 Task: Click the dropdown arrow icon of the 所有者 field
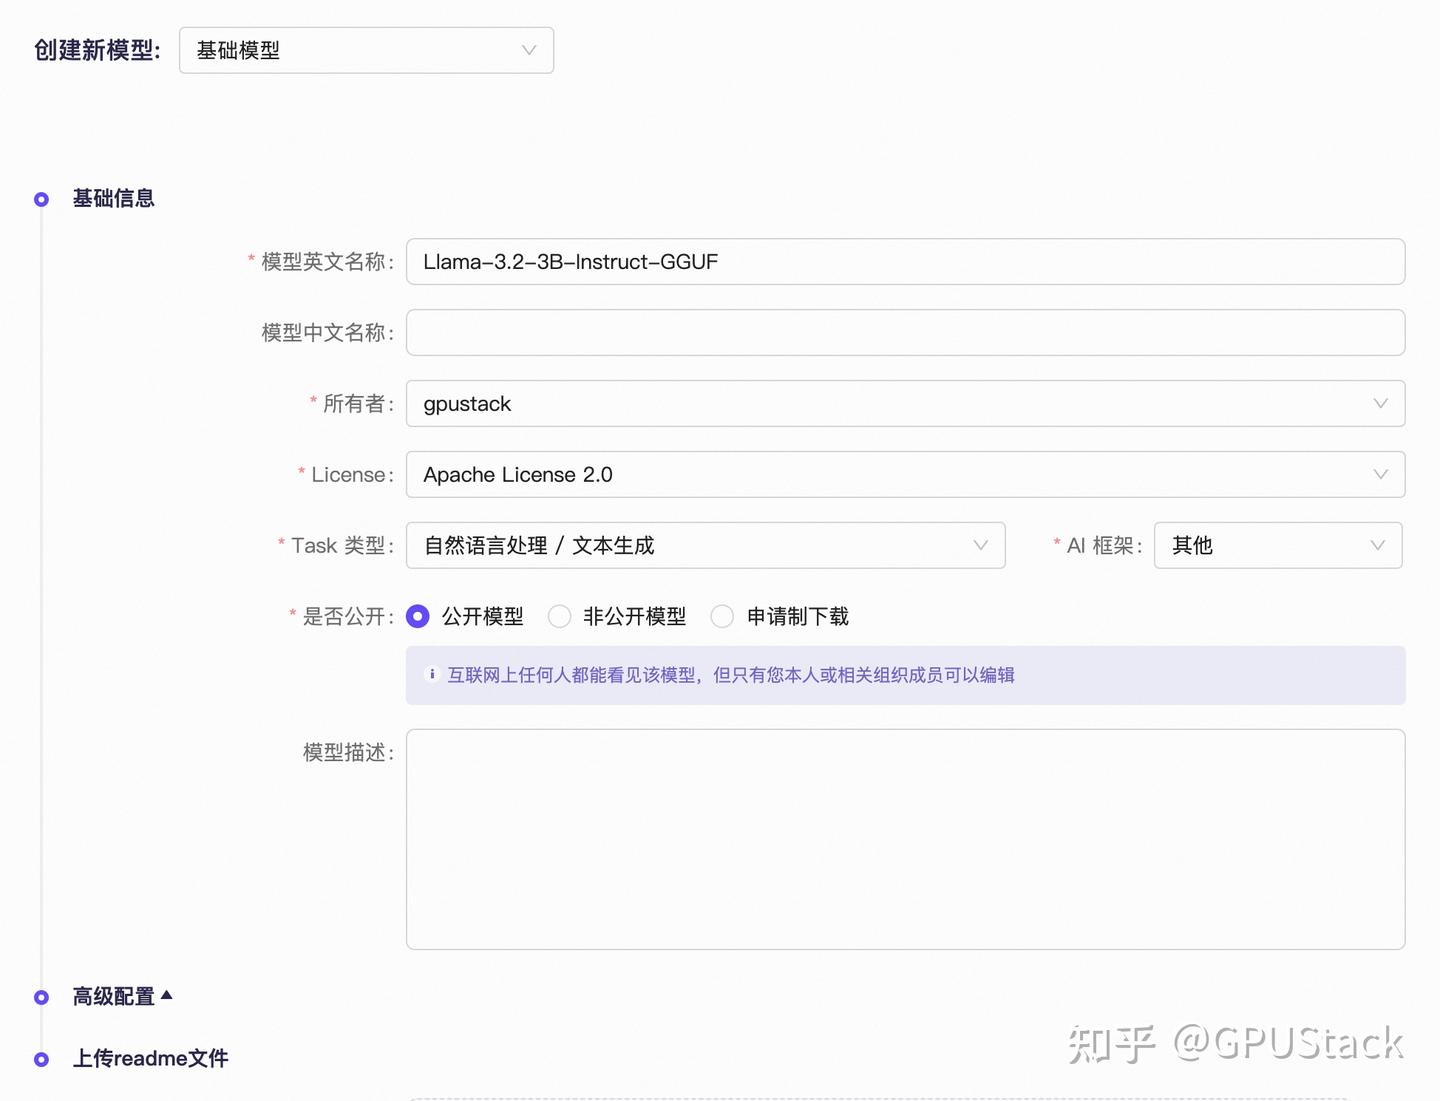tap(1381, 404)
